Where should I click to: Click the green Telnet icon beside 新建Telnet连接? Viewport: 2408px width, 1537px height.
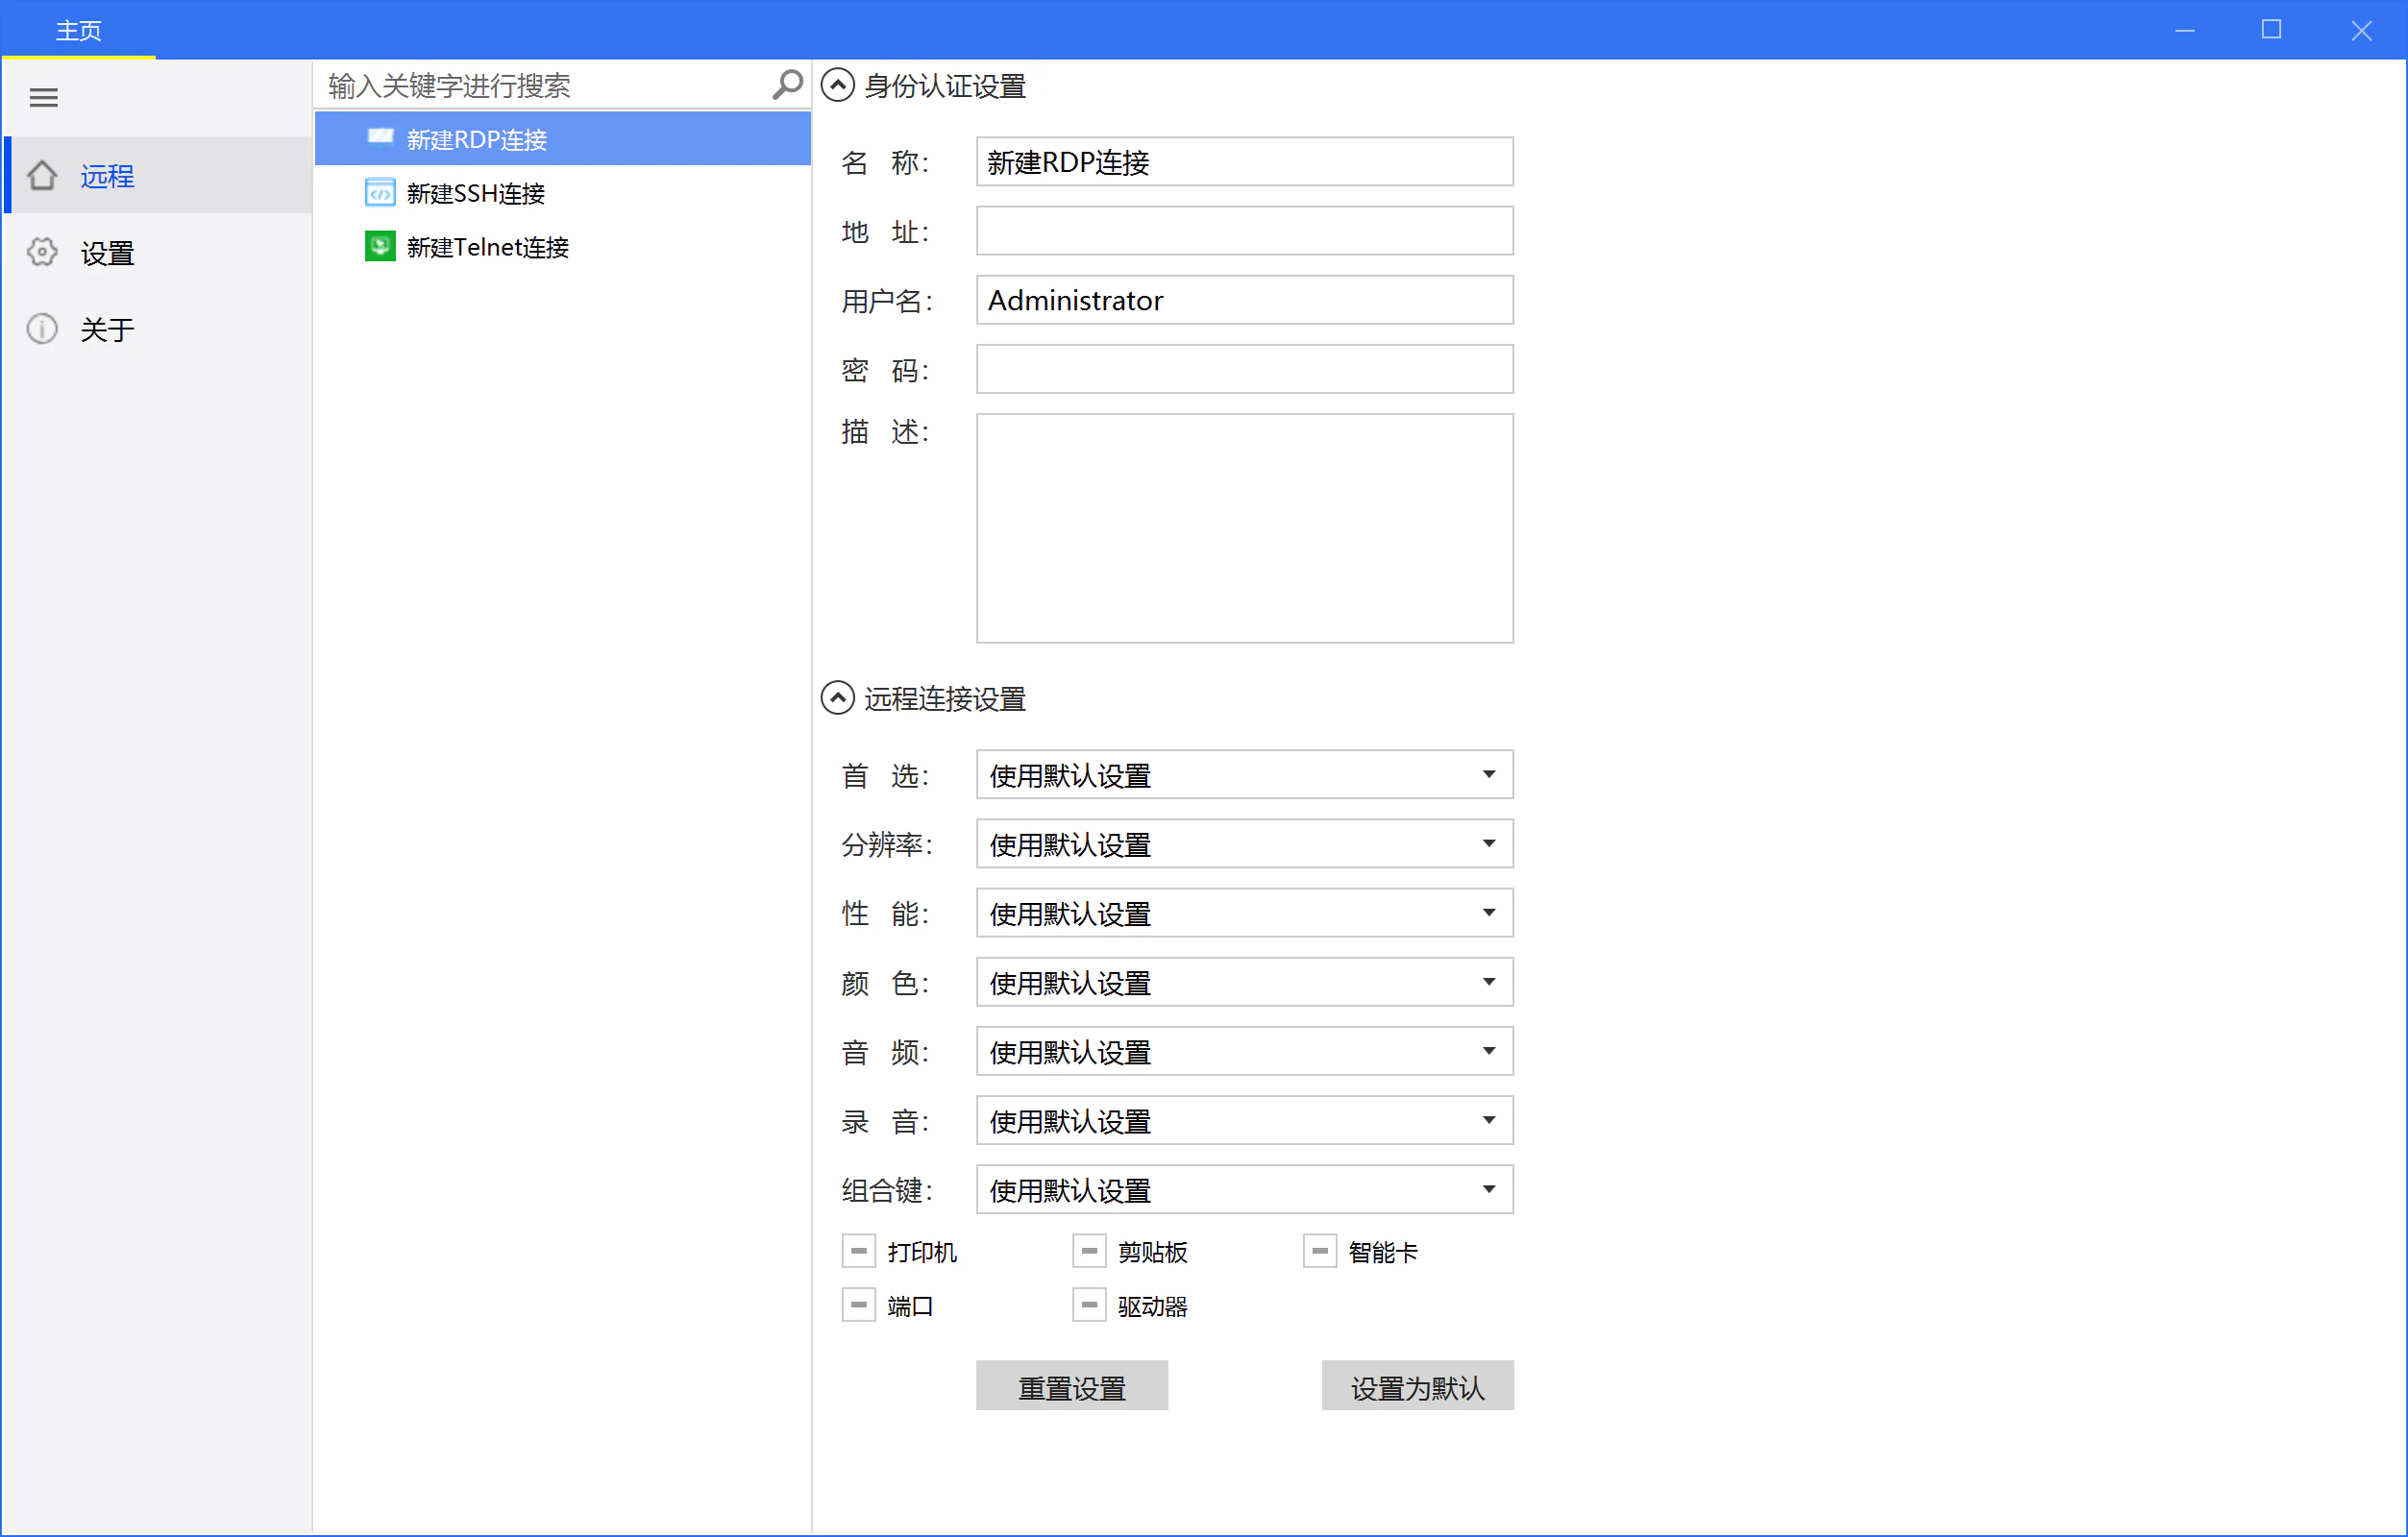click(380, 246)
